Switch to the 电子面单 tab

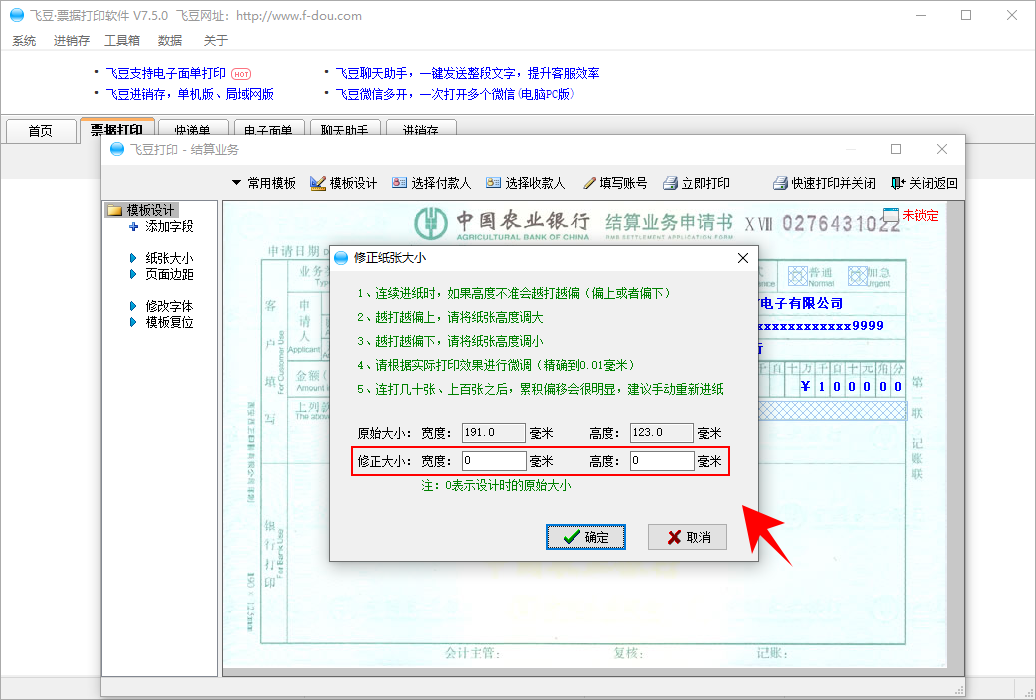268,130
